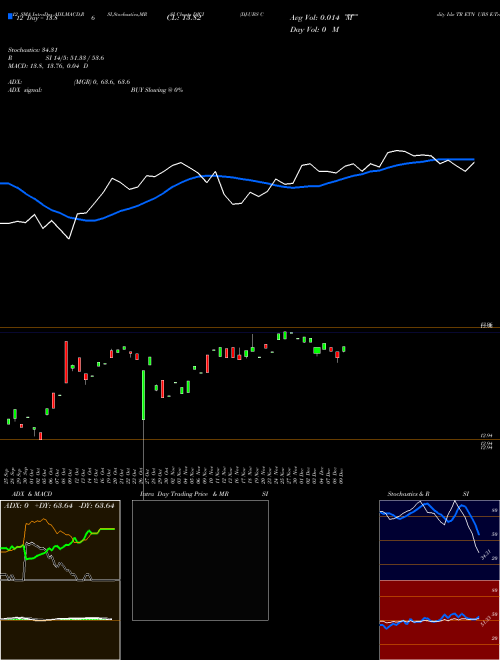Image resolution: width=500 pixels, height=660 pixels.
Task: Click the 'Stochastics & R SI' panel title
Action: click(x=428, y=494)
